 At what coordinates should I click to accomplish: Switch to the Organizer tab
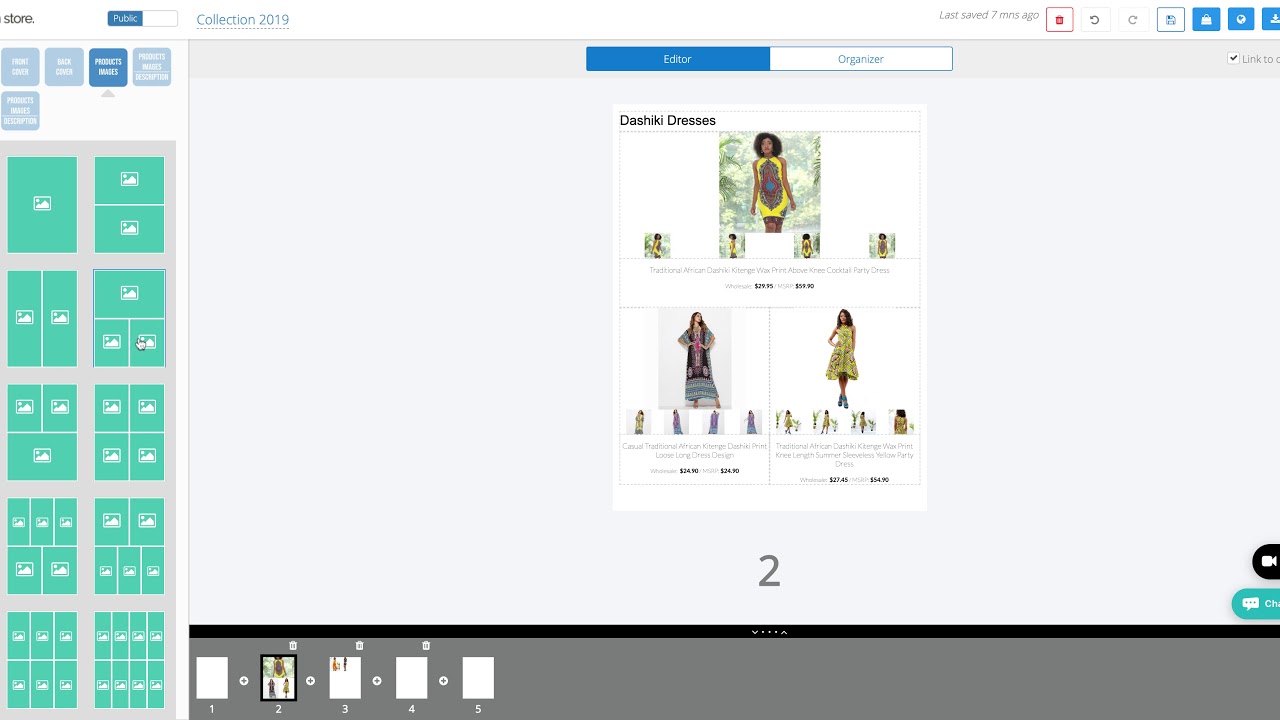[861, 59]
